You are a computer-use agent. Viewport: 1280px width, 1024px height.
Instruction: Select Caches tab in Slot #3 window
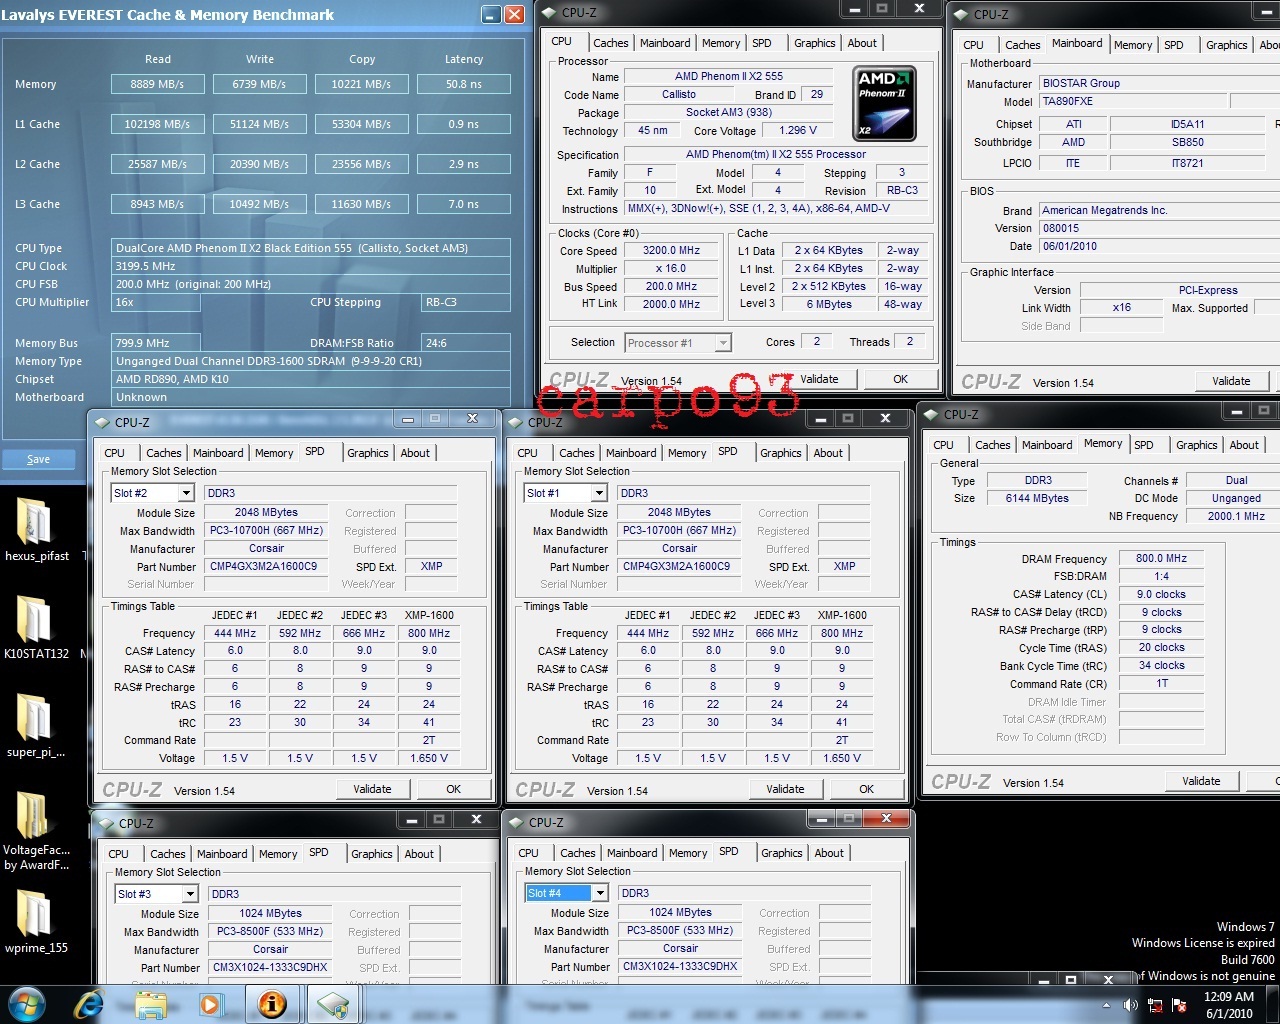pyautogui.click(x=167, y=854)
